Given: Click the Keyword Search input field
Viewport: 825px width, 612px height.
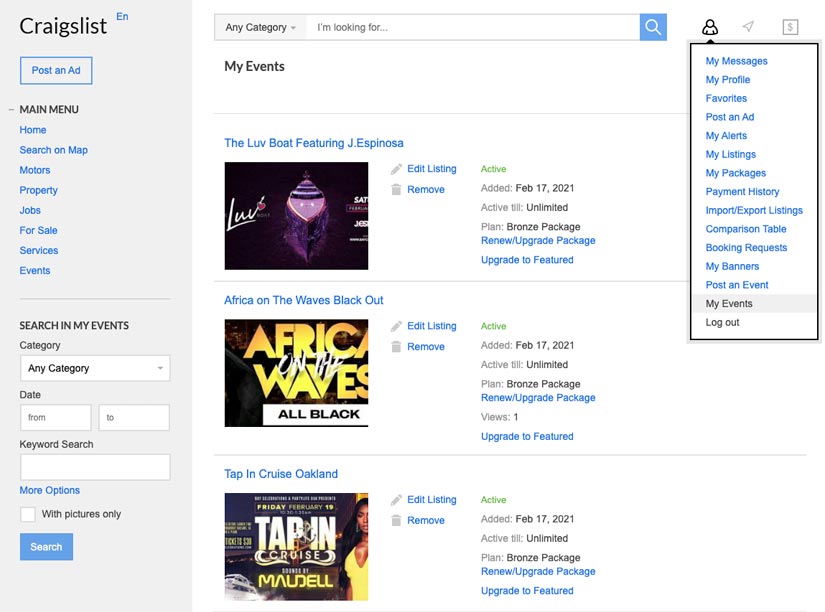Looking at the screenshot, I should click(x=95, y=467).
